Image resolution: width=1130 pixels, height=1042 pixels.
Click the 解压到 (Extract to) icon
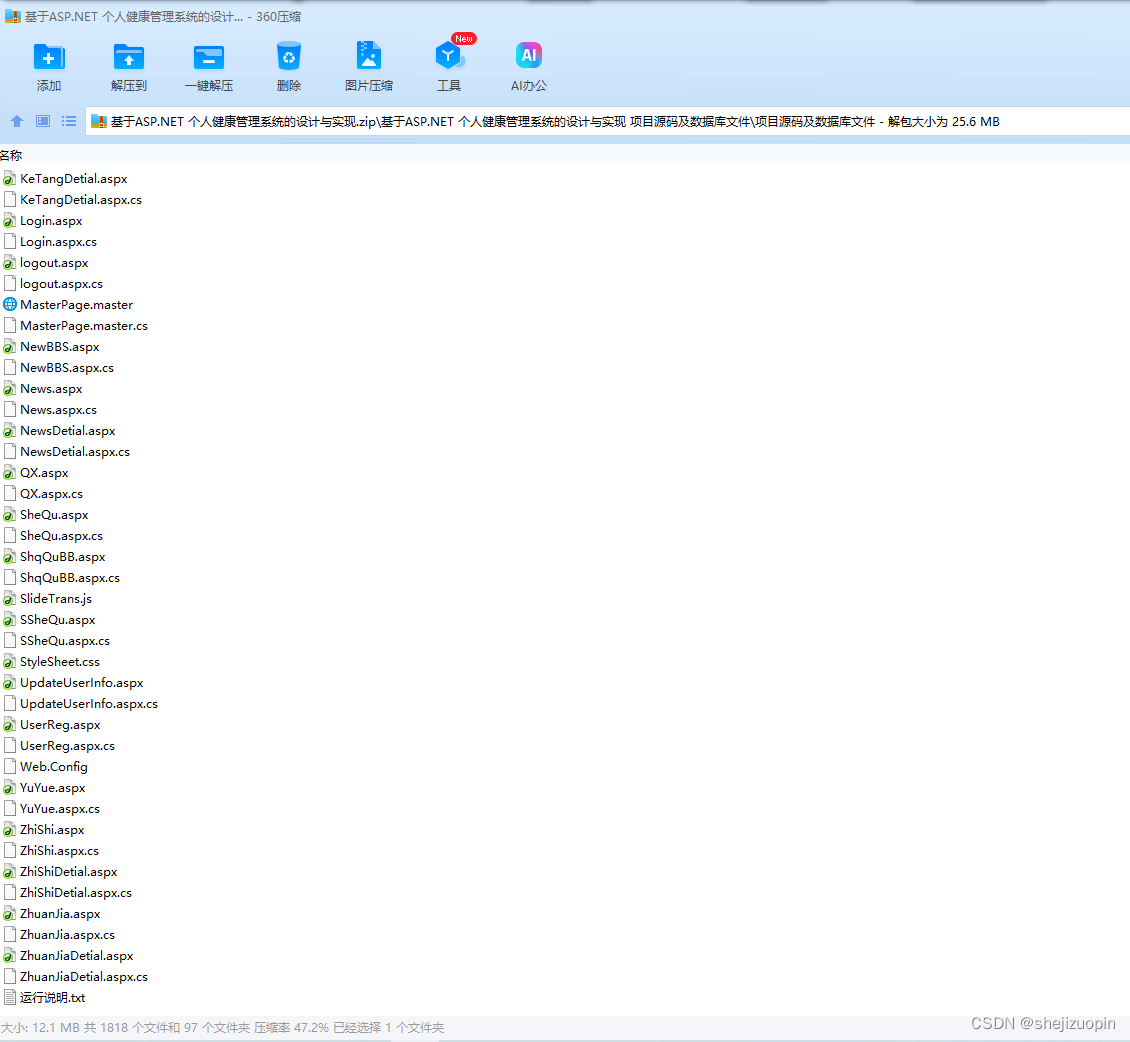129,57
